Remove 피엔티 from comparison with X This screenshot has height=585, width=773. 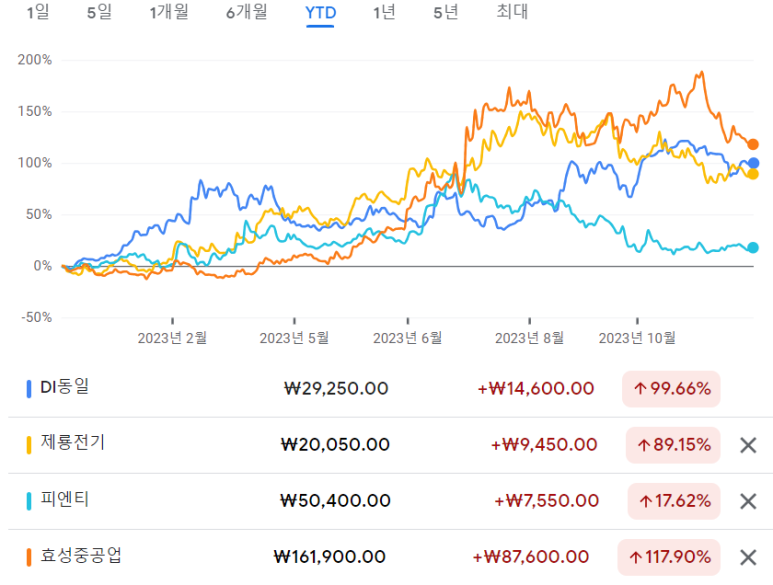coord(748,501)
